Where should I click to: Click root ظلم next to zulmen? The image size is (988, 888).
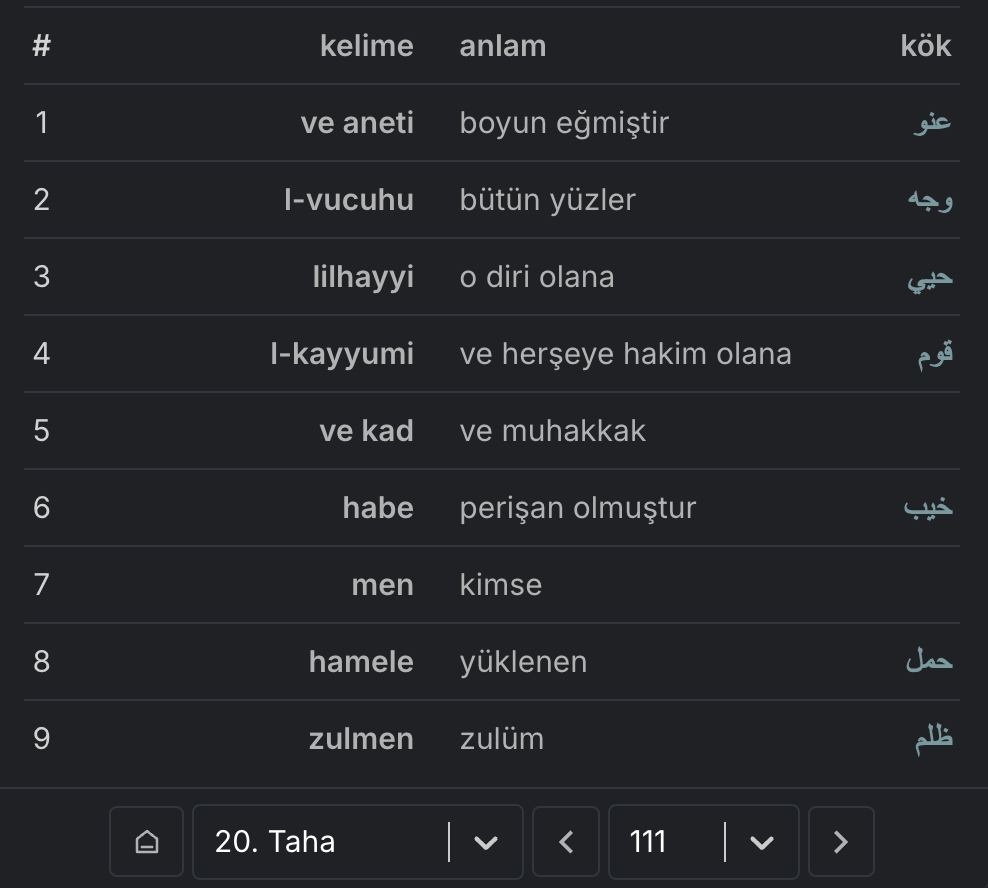pos(932,738)
